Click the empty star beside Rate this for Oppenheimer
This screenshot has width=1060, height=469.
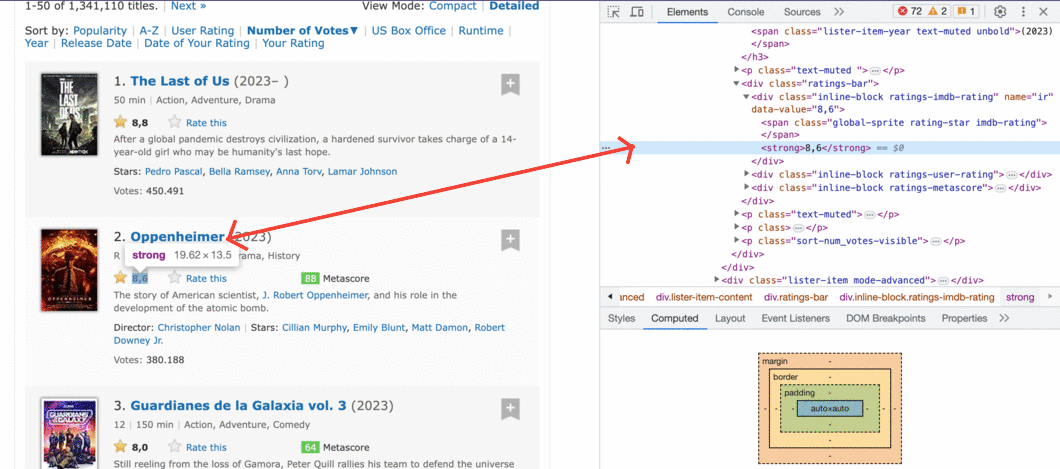tap(174, 278)
